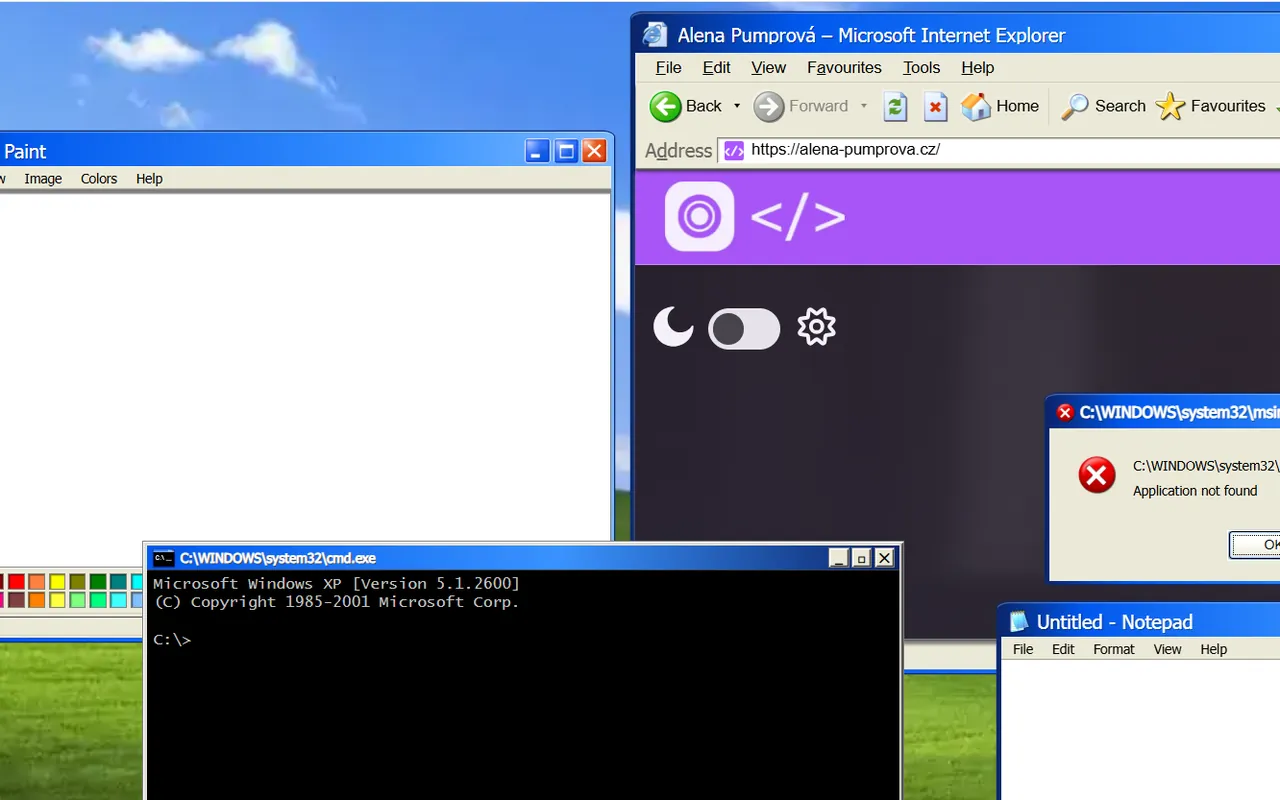The height and width of the screenshot is (800, 1280).
Task: Pick the light green swatch in Paint palette
Action: (x=77, y=600)
